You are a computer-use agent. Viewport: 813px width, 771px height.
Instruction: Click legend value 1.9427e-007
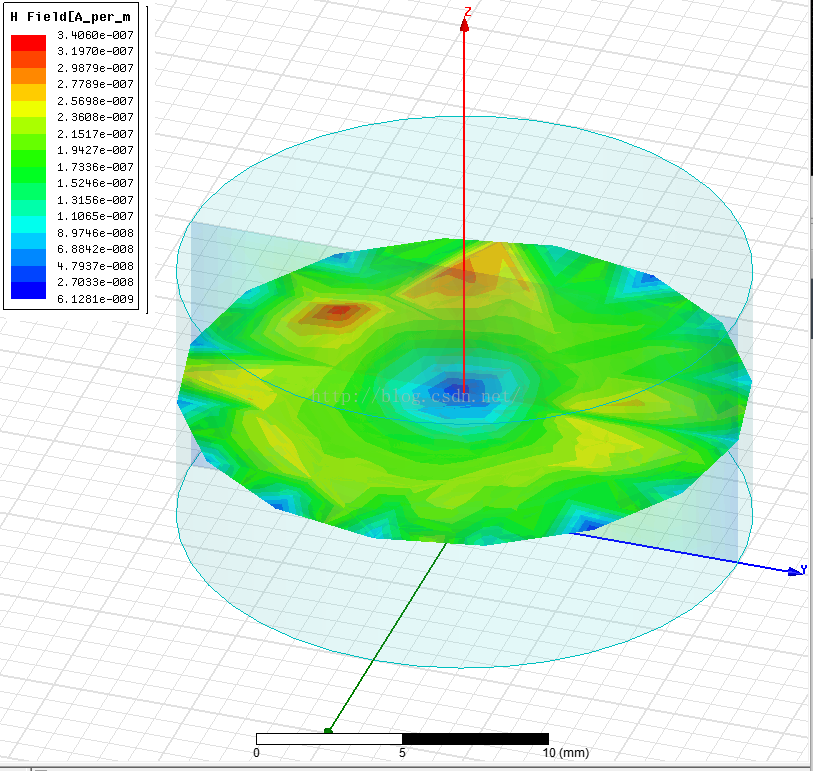coord(95,150)
